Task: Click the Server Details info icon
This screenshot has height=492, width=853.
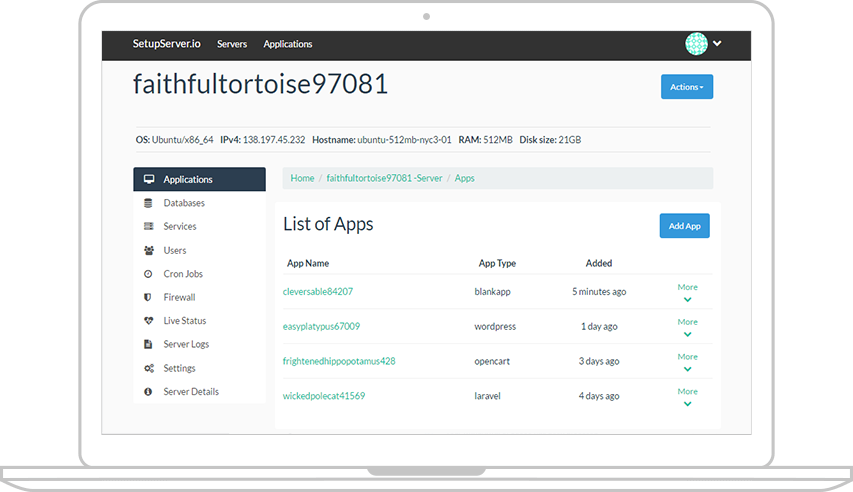Action: coord(148,392)
